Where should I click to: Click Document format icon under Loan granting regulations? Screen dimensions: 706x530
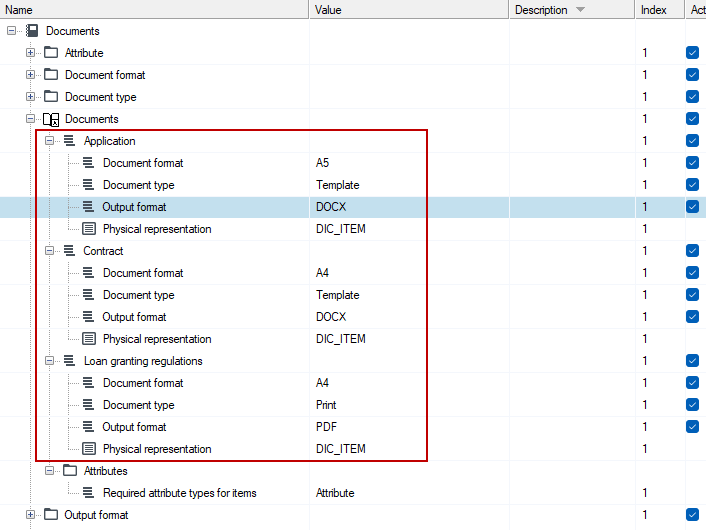[88, 382]
